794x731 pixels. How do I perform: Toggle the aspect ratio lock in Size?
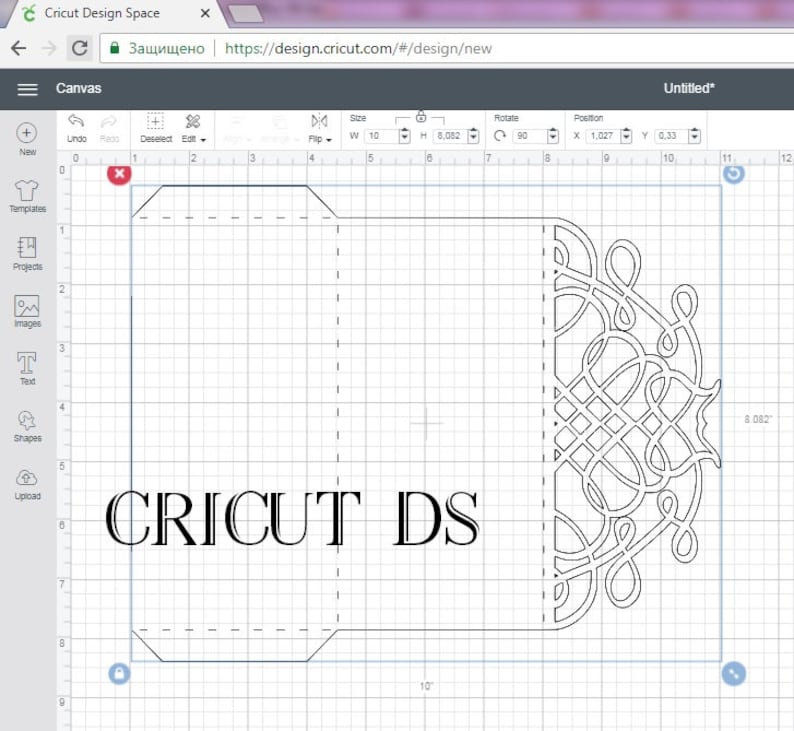421,117
